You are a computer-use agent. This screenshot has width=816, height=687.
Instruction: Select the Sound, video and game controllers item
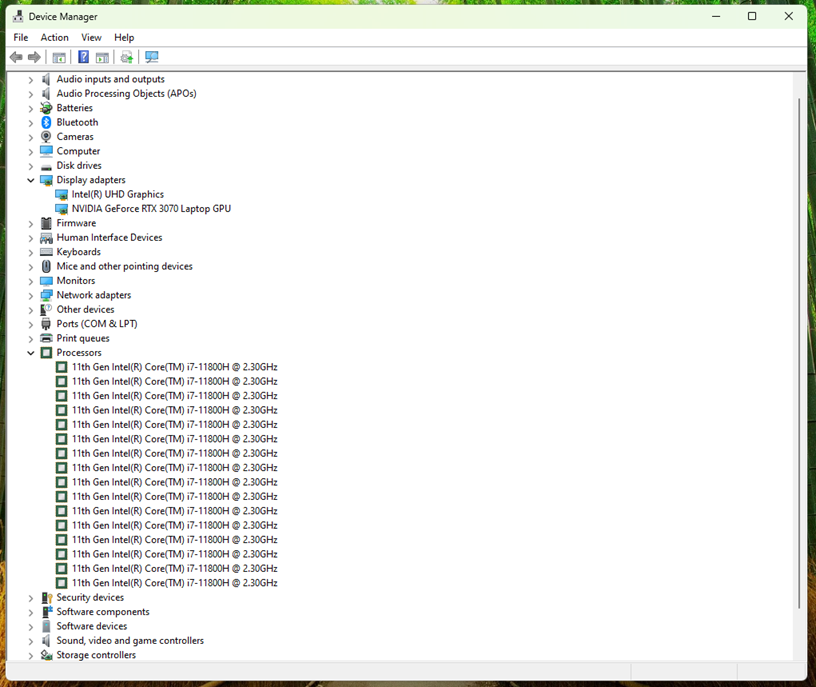pyautogui.click(x=130, y=641)
